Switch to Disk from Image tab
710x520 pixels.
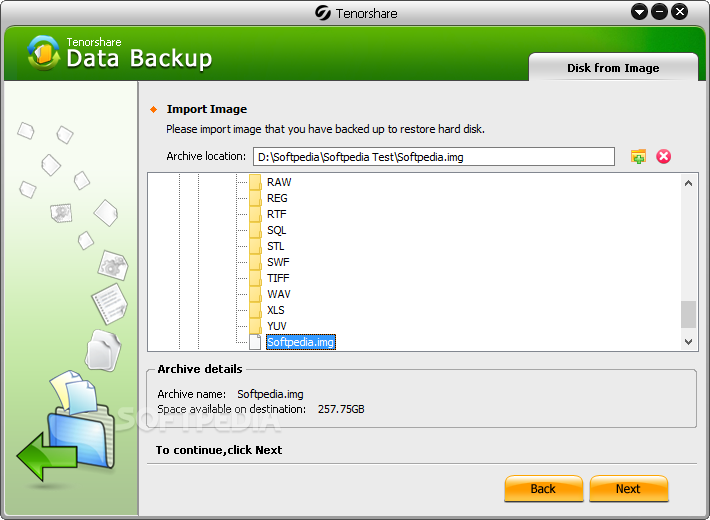pyautogui.click(x=613, y=68)
